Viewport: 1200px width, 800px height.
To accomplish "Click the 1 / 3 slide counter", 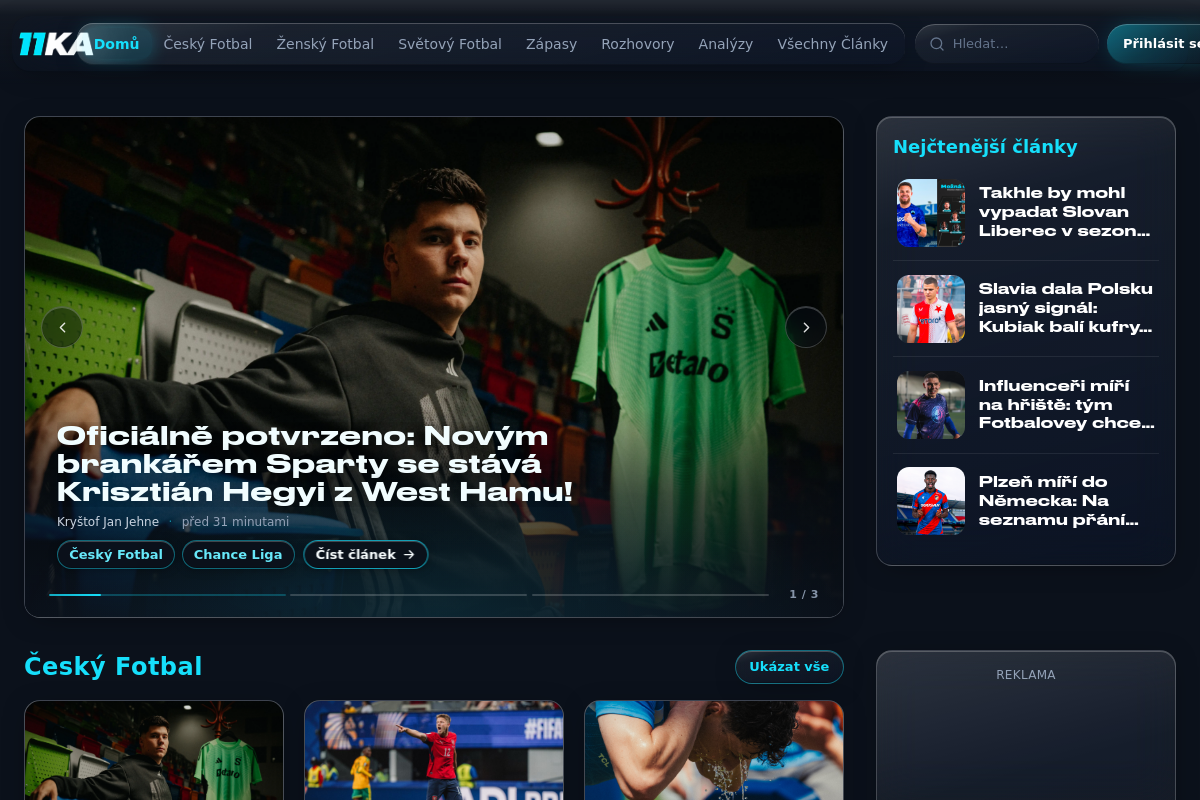I will click(804, 594).
